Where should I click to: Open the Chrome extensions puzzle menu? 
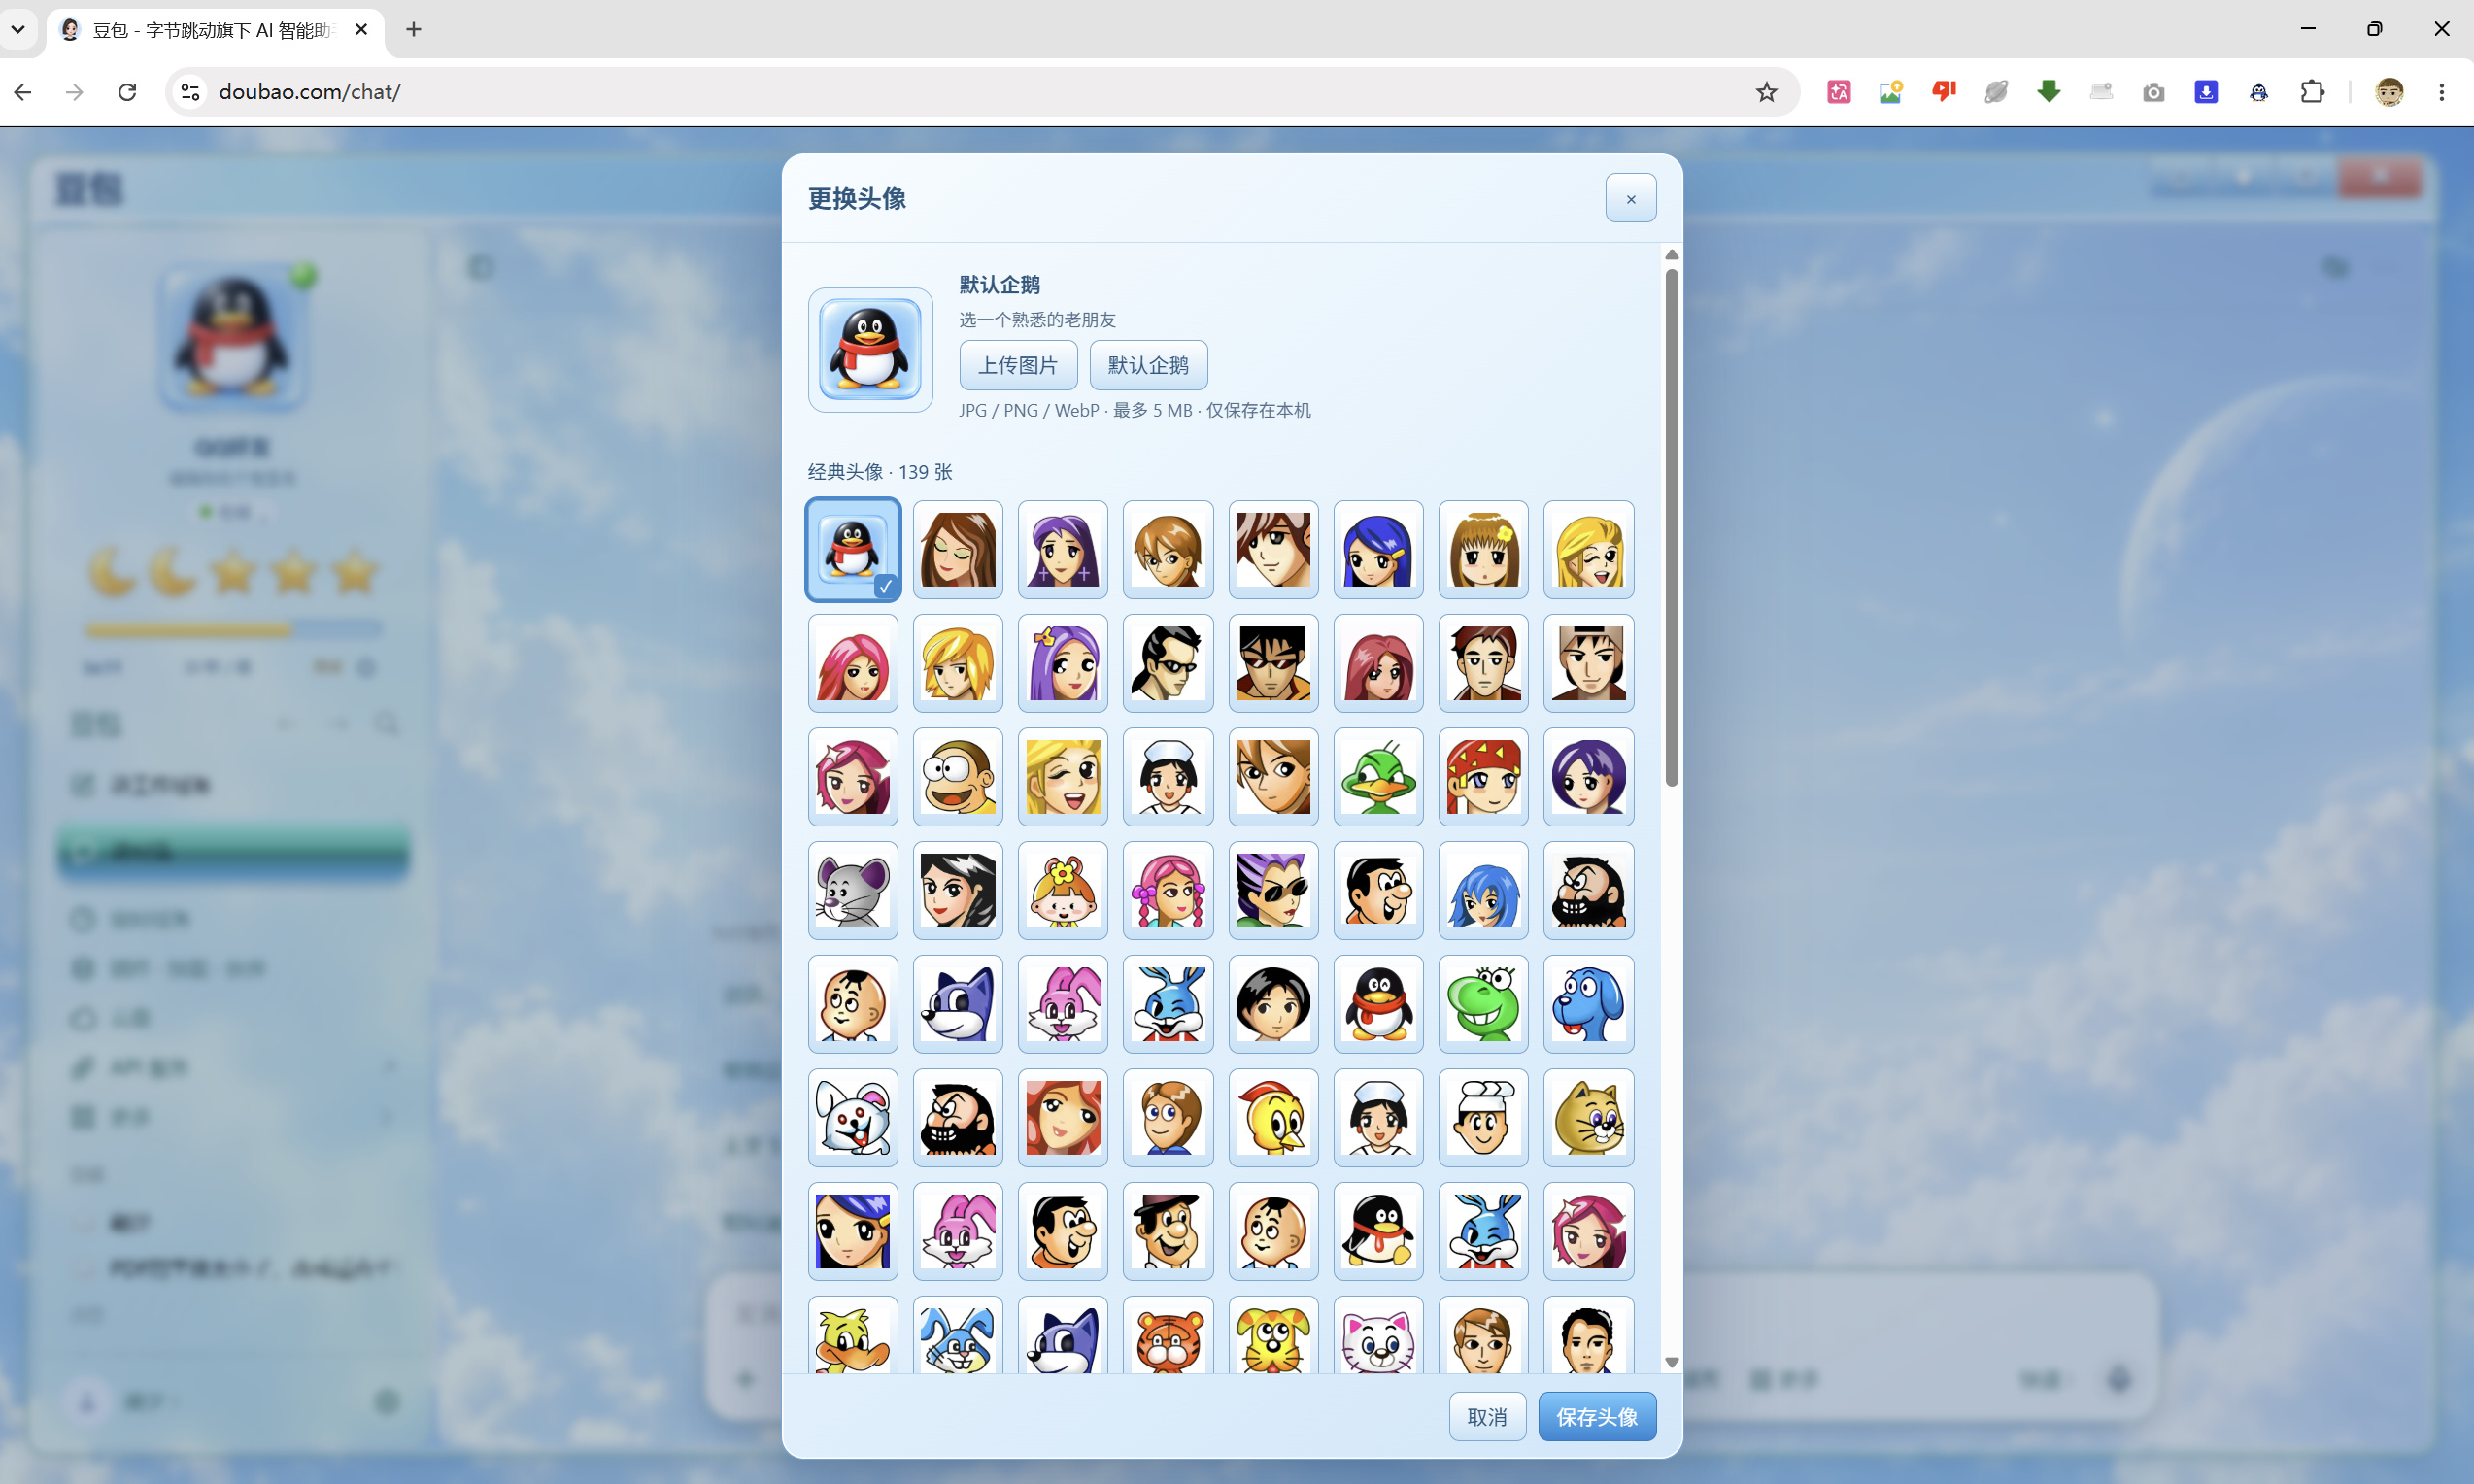click(2312, 92)
